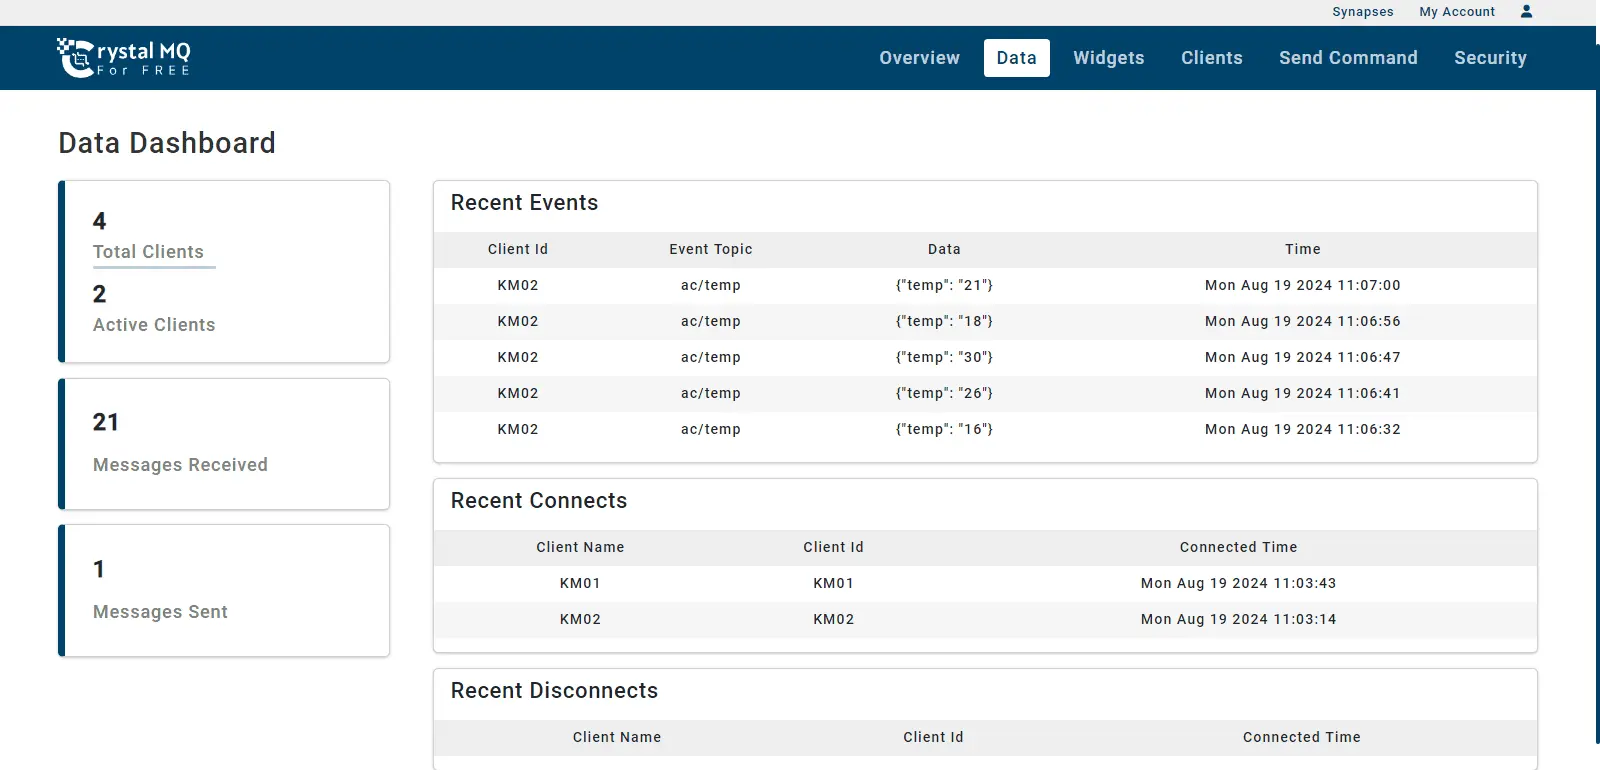Go to the Widgets tab
The image size is (1600, 770).
[1108, 58]
